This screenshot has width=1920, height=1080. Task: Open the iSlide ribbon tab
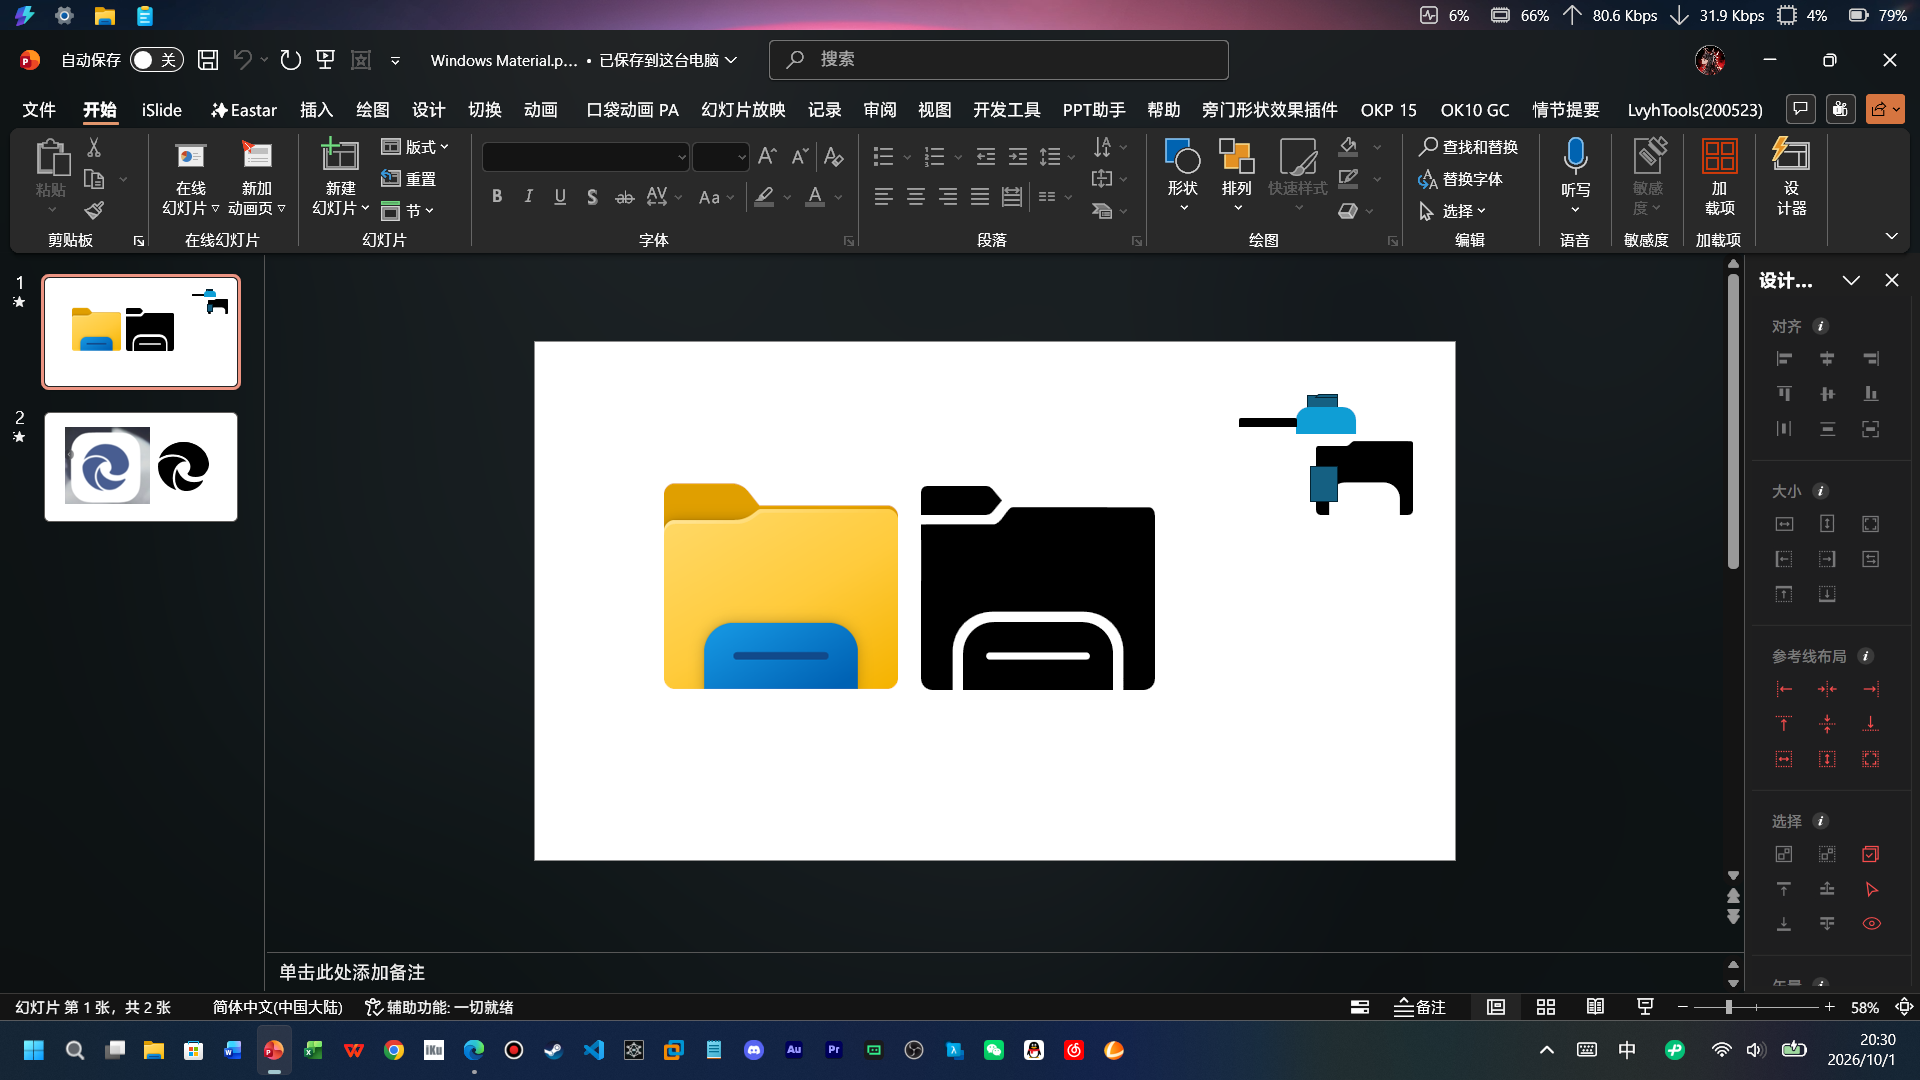(161, 110)
